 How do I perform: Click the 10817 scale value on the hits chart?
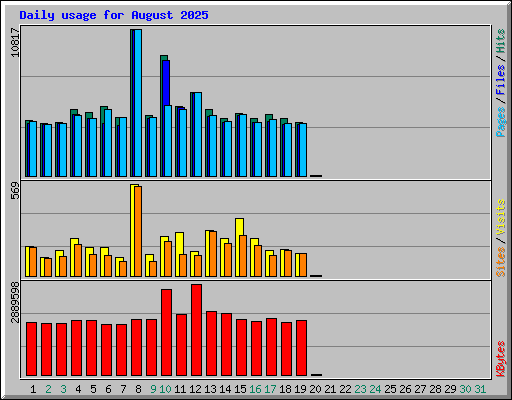tap(15, 43)
